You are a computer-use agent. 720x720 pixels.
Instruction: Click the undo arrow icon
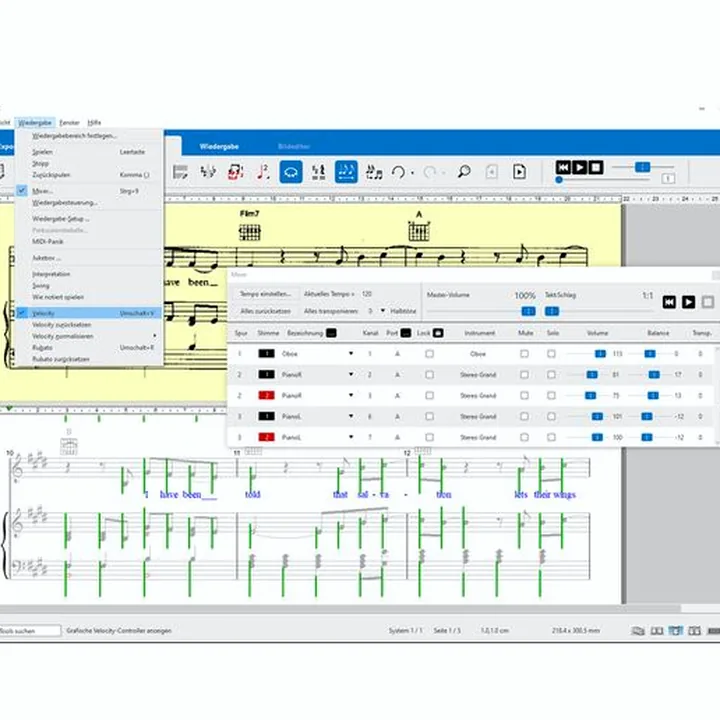click(399, 172)
